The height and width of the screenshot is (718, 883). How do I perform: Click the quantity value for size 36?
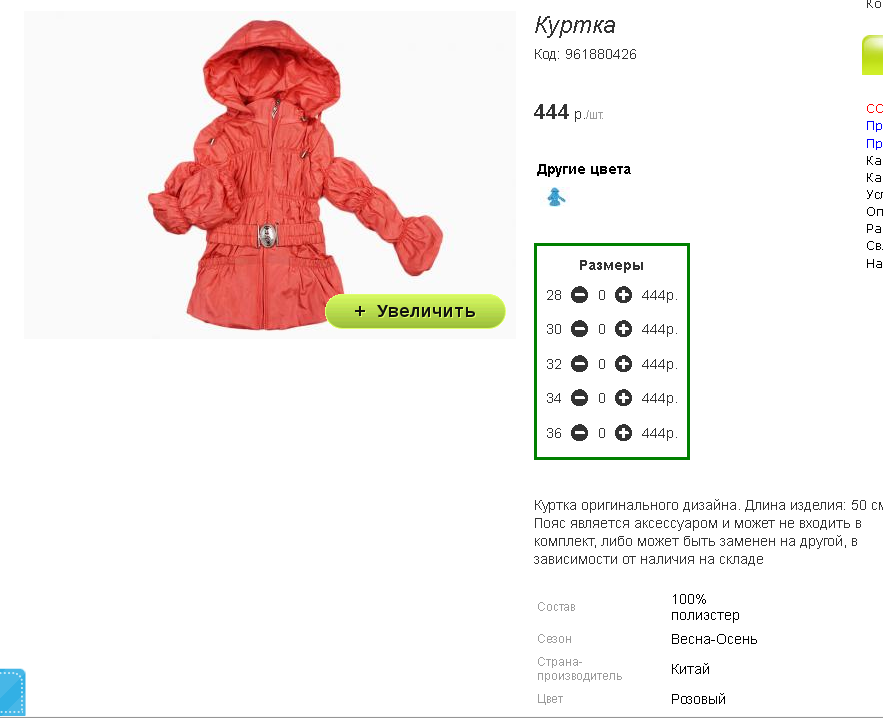(601, 433)
